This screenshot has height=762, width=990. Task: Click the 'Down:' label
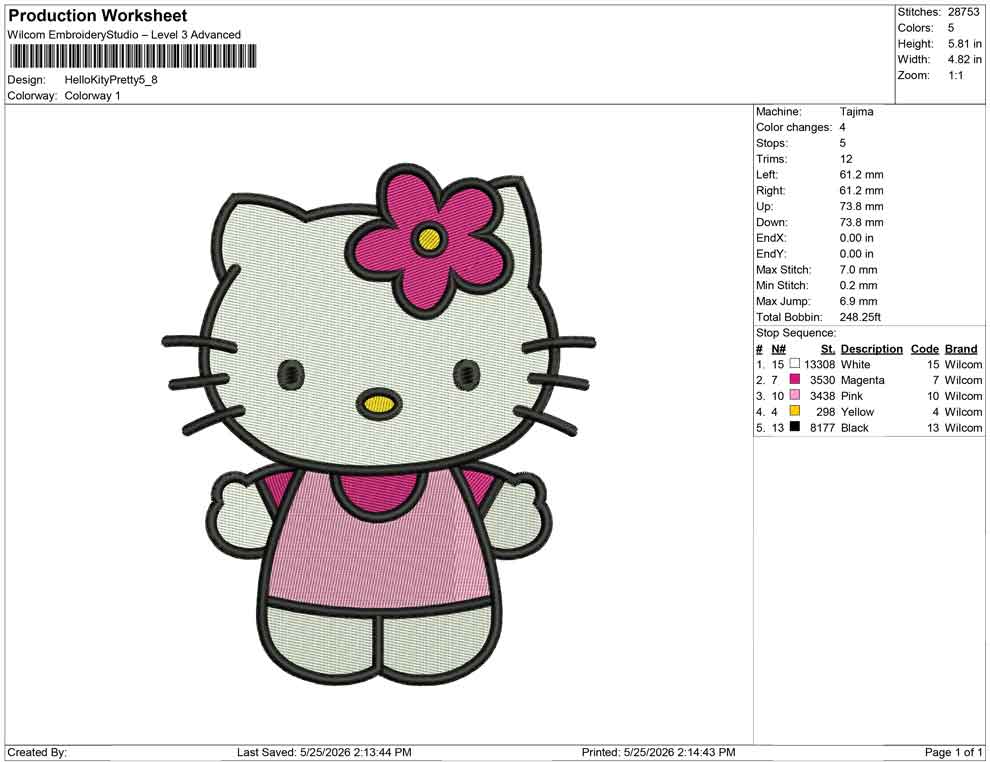click(772, 222)
